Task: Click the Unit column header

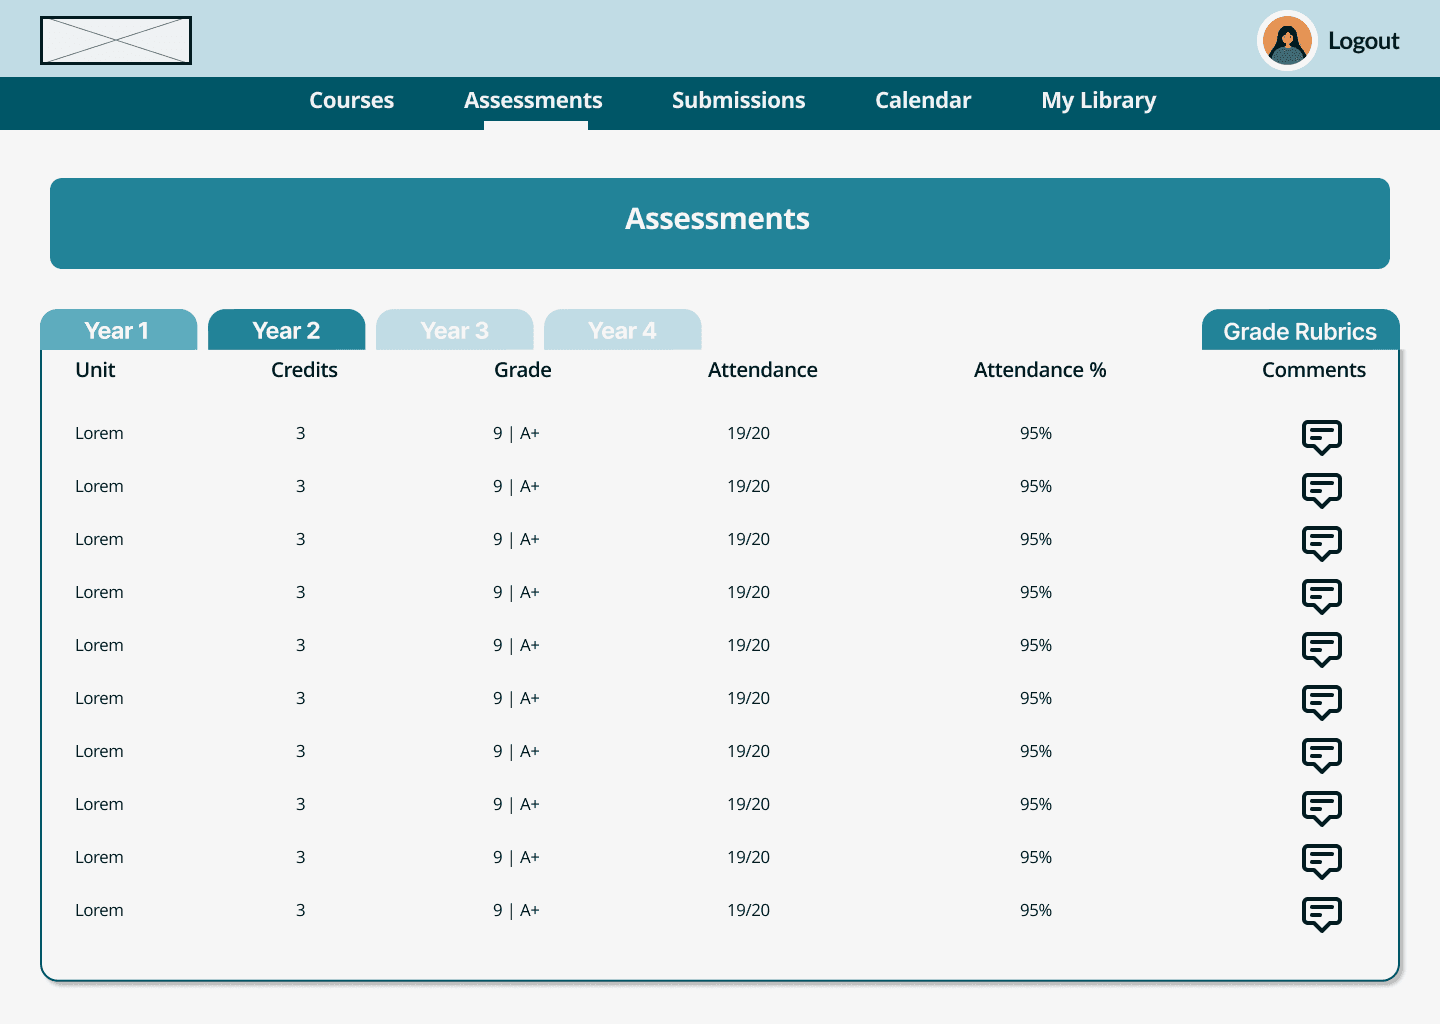Action: click(95, 370)
